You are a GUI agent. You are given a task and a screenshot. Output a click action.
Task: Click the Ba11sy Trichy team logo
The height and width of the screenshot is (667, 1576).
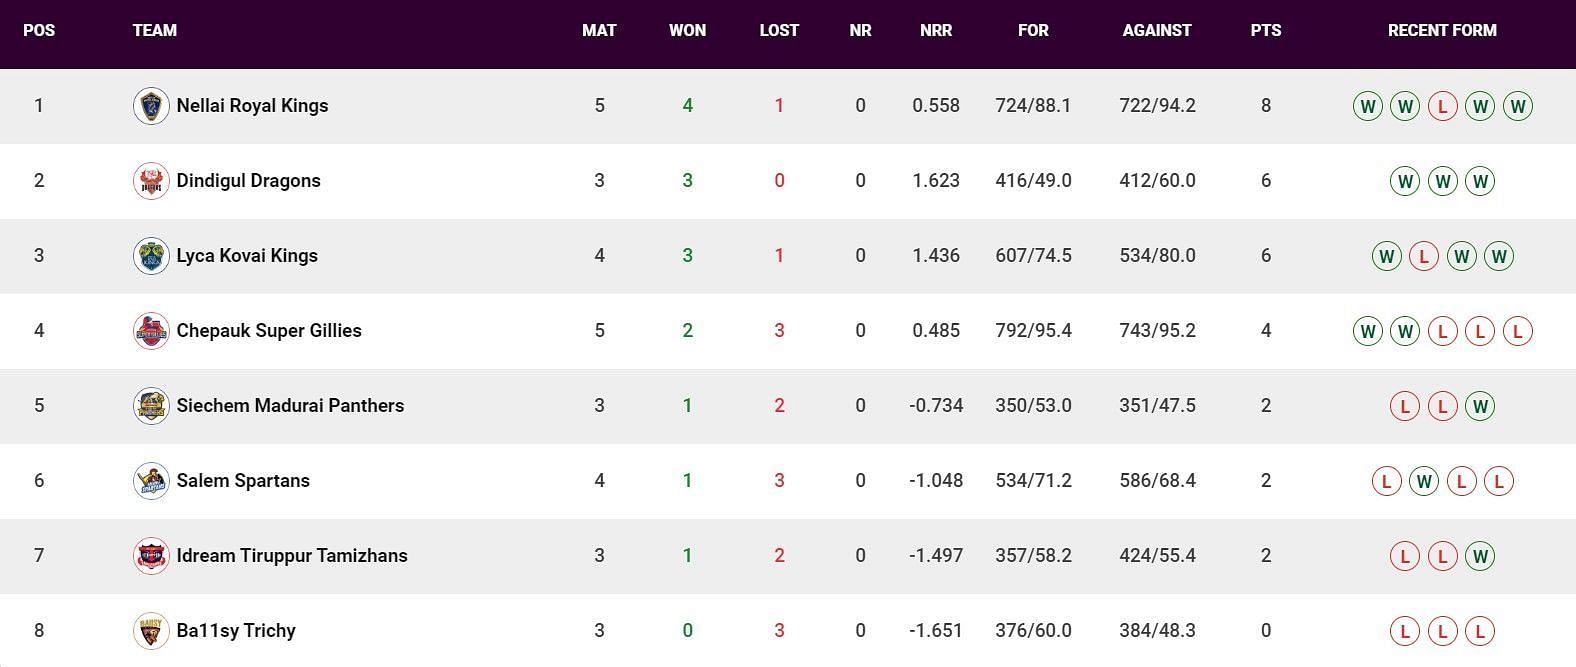[151, 631]
